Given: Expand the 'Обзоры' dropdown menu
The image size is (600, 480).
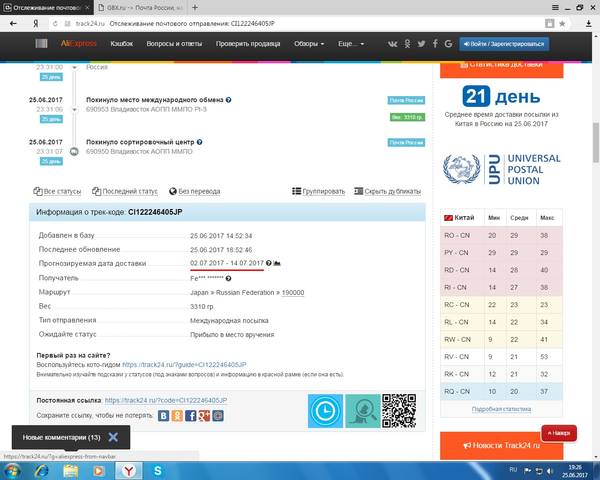Looking at the screenshot, I should 309,44.
